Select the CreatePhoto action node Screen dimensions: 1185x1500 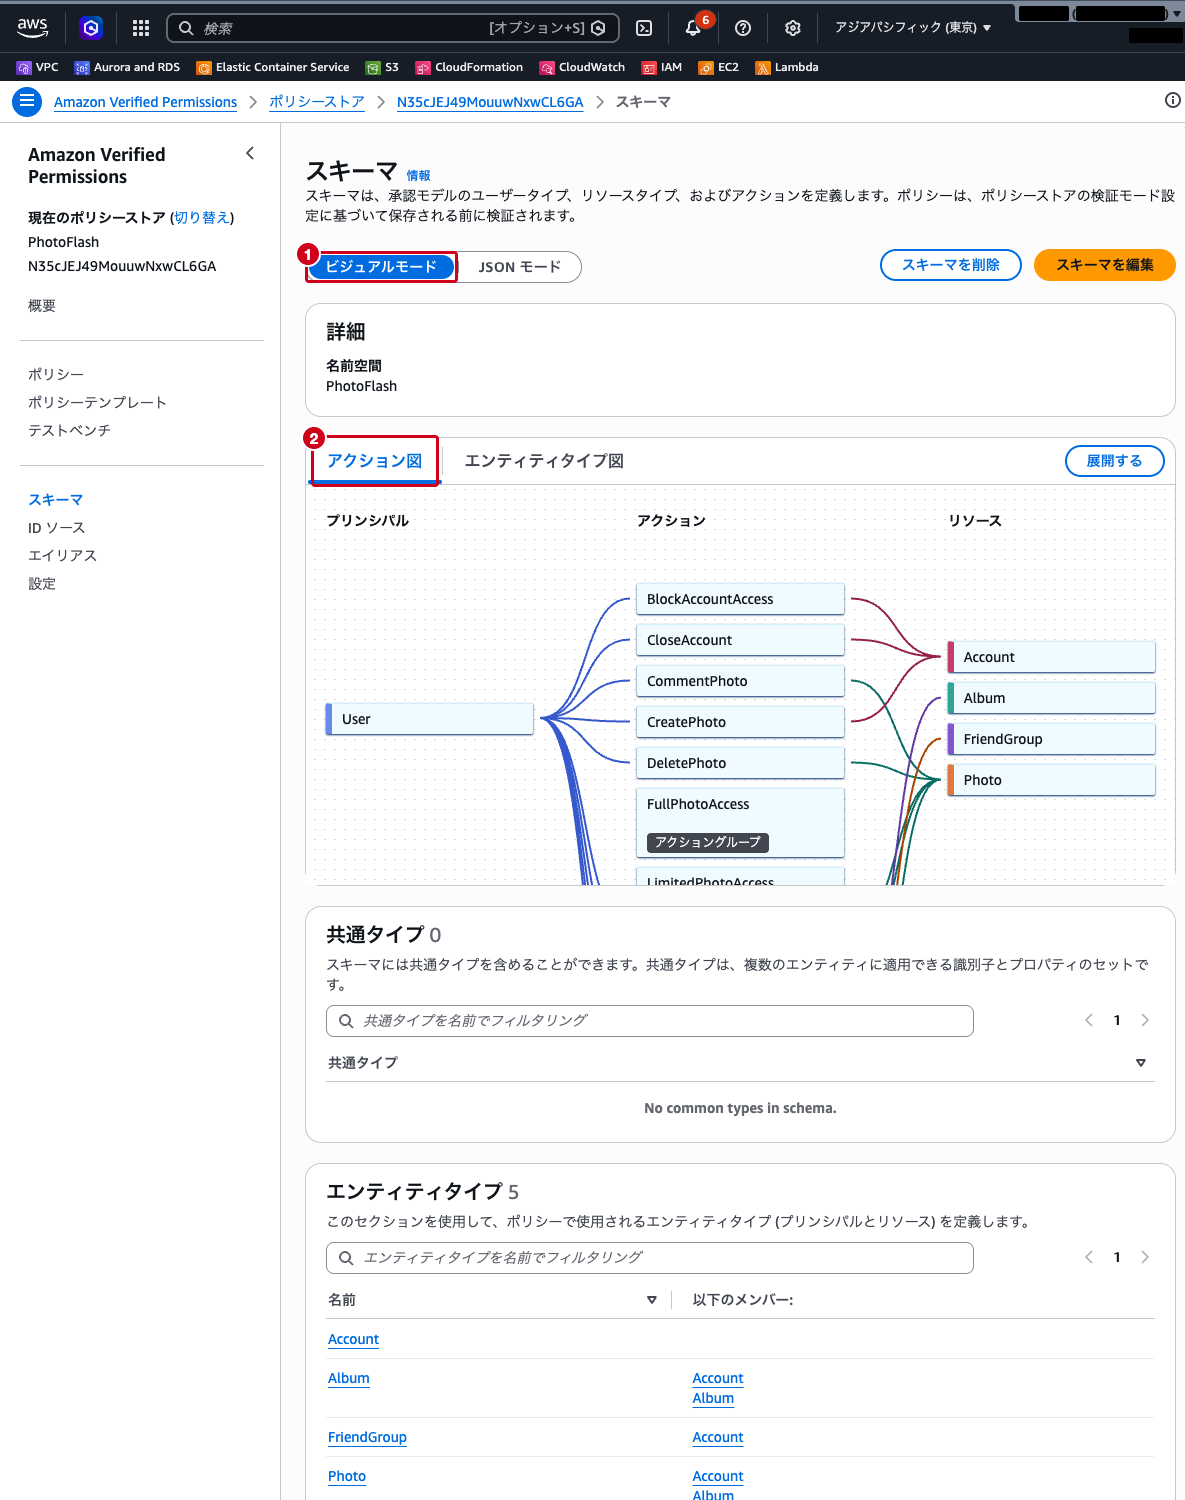(x=741, y=722)
